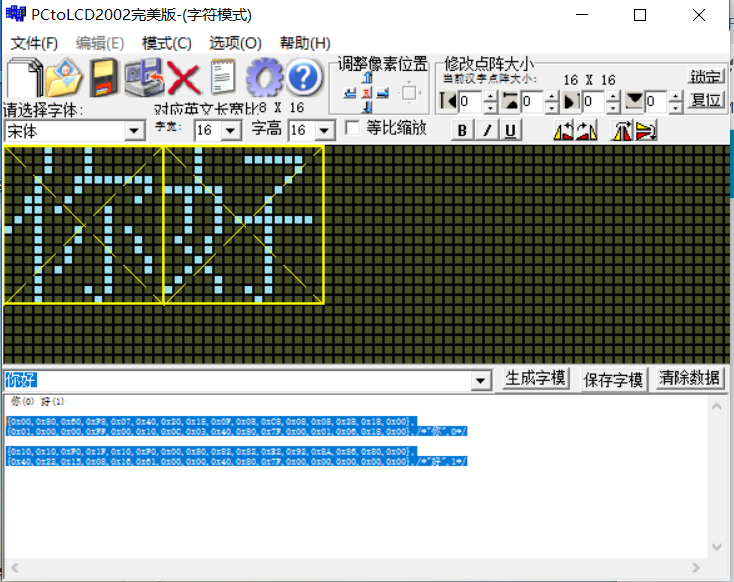Toggle underline U formatting
734x582 pixels.
coord(510,130)
